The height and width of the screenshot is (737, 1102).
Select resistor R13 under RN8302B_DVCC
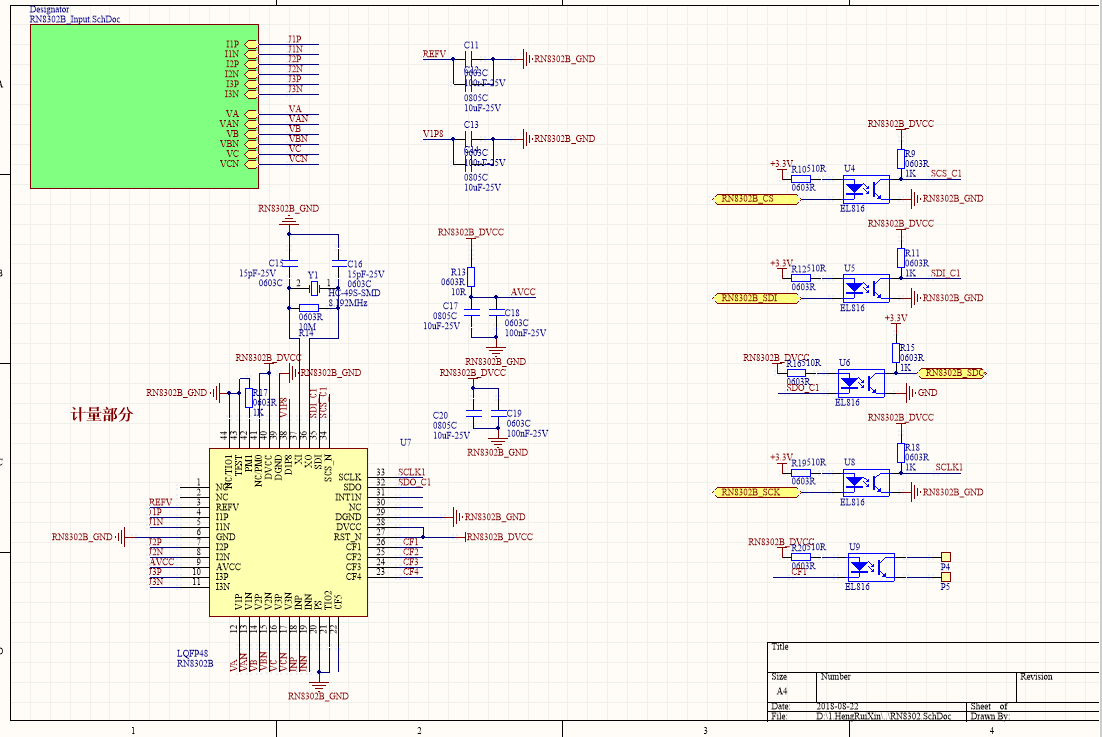471,277
